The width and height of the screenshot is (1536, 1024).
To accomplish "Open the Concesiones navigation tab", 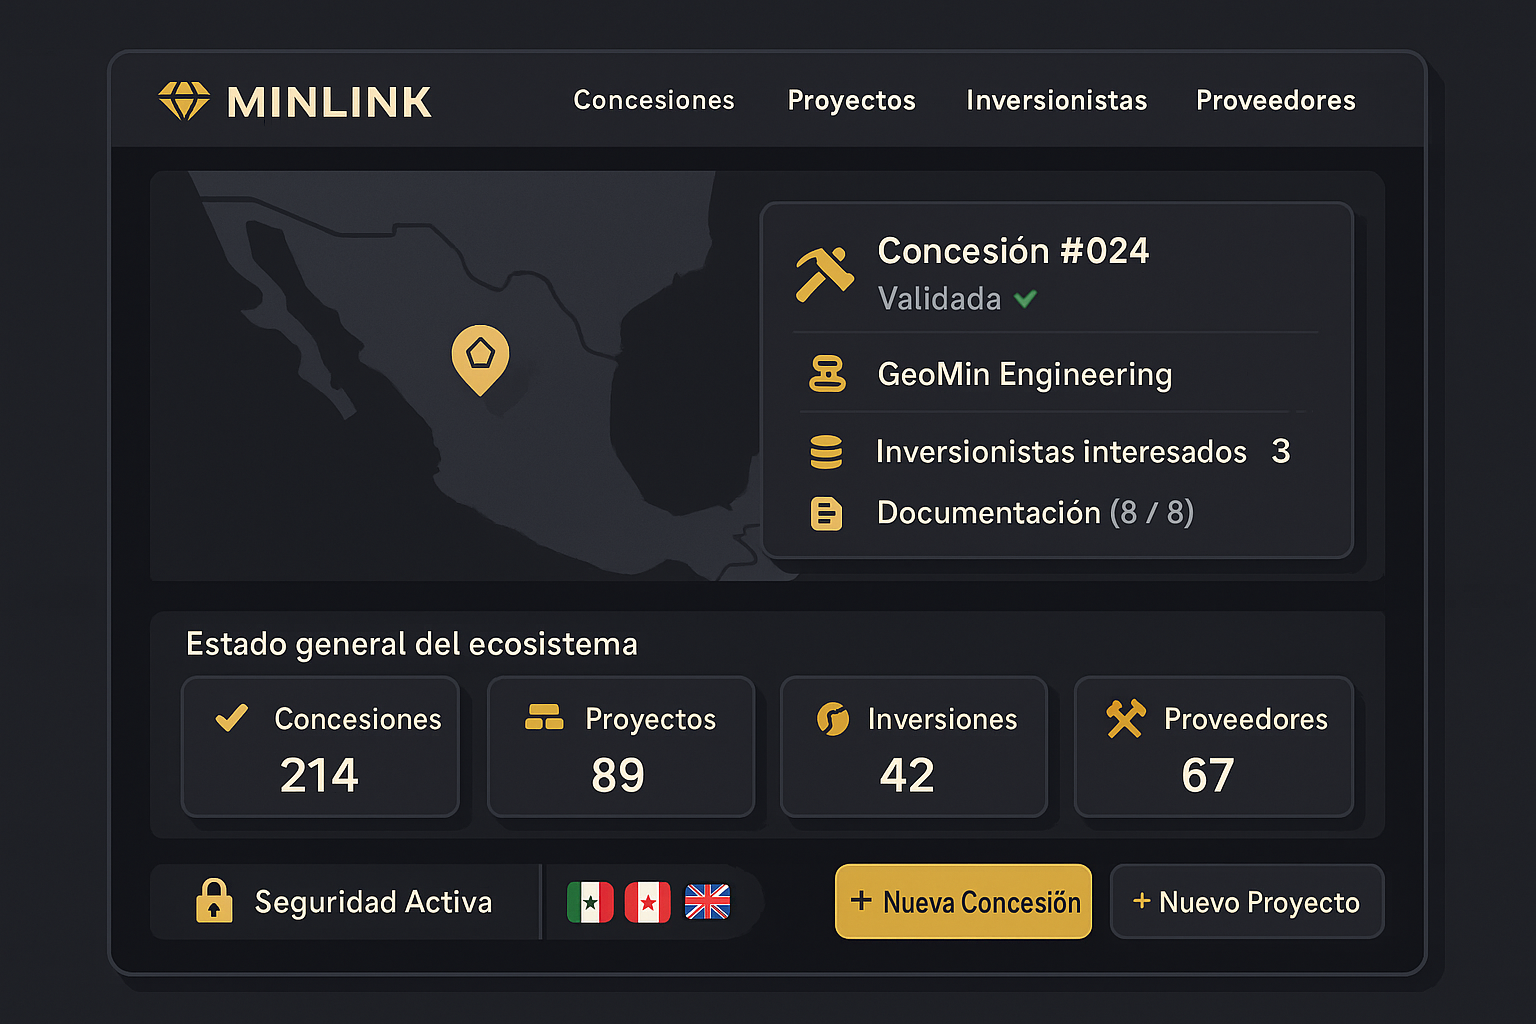I will pyautogui.click(x=654, y=100).
